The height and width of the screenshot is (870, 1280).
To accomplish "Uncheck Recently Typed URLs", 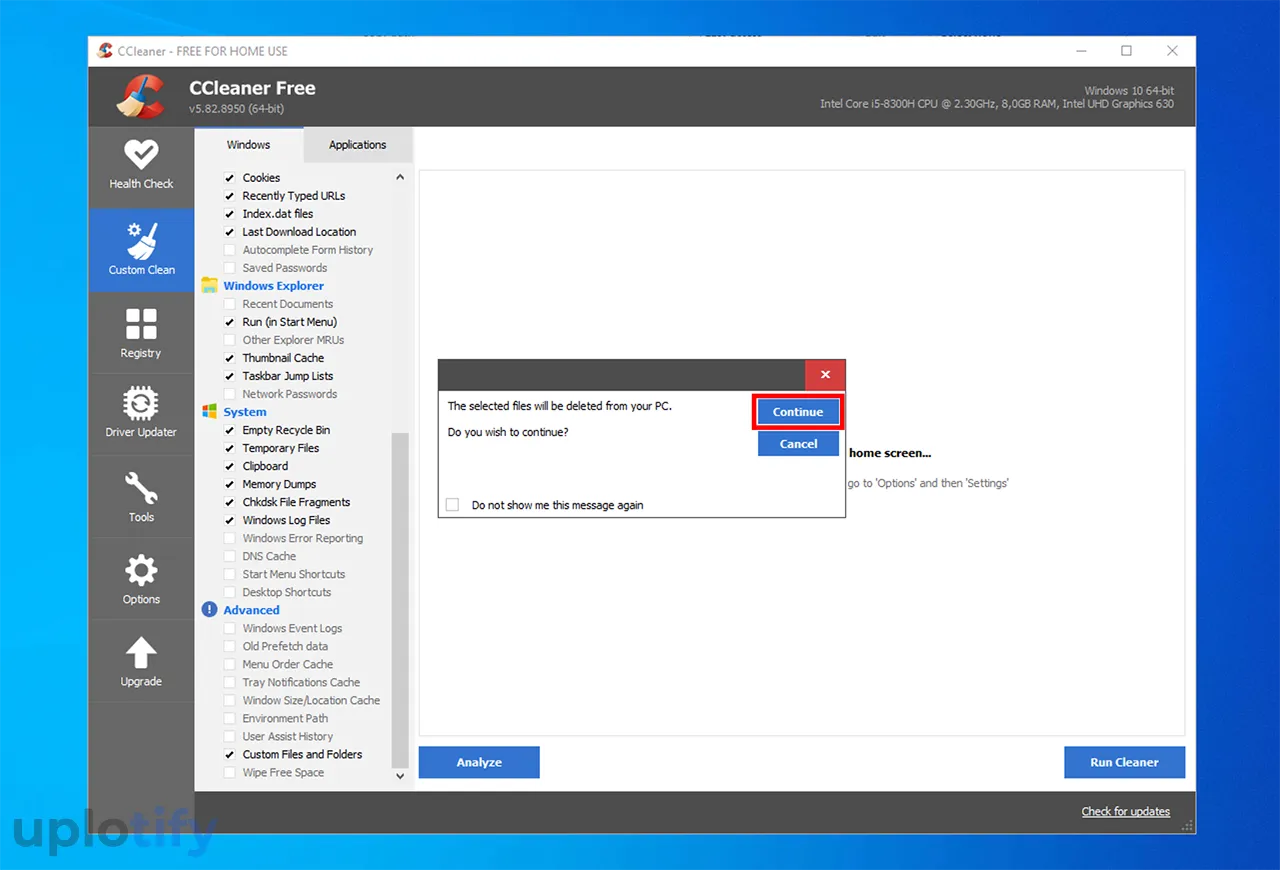I will (230, 196).
